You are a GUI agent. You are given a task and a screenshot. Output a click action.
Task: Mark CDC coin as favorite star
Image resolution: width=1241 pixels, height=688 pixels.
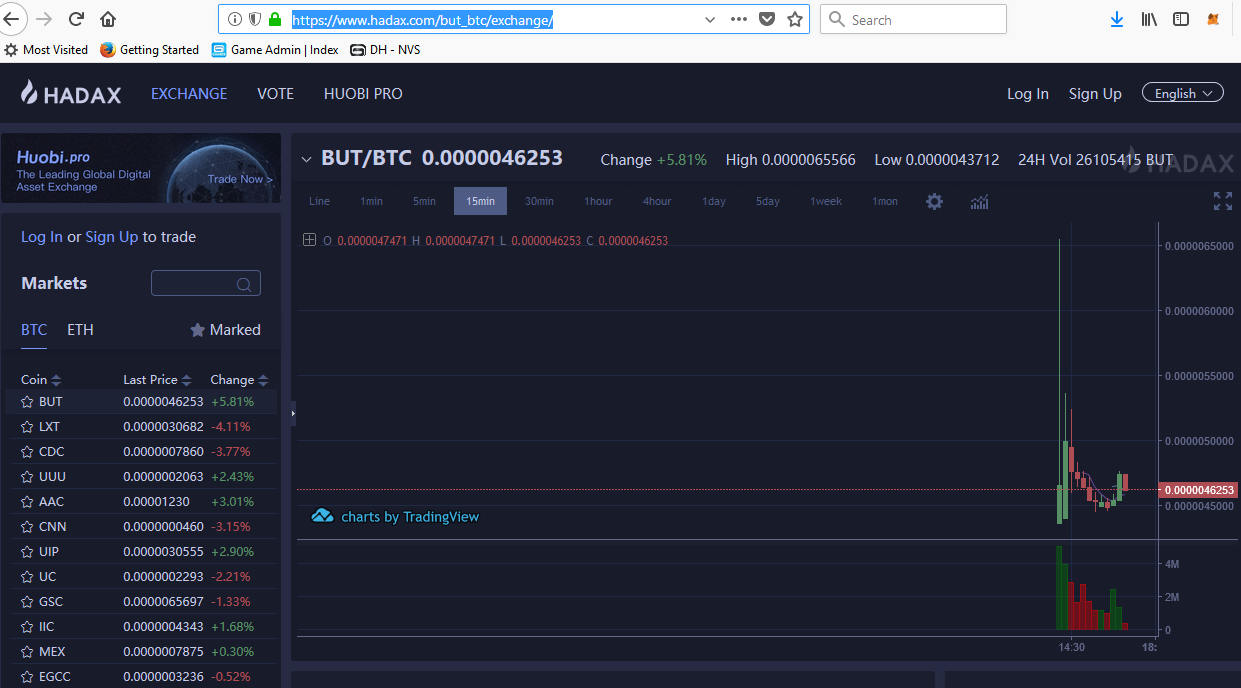[x=27, y=452]
